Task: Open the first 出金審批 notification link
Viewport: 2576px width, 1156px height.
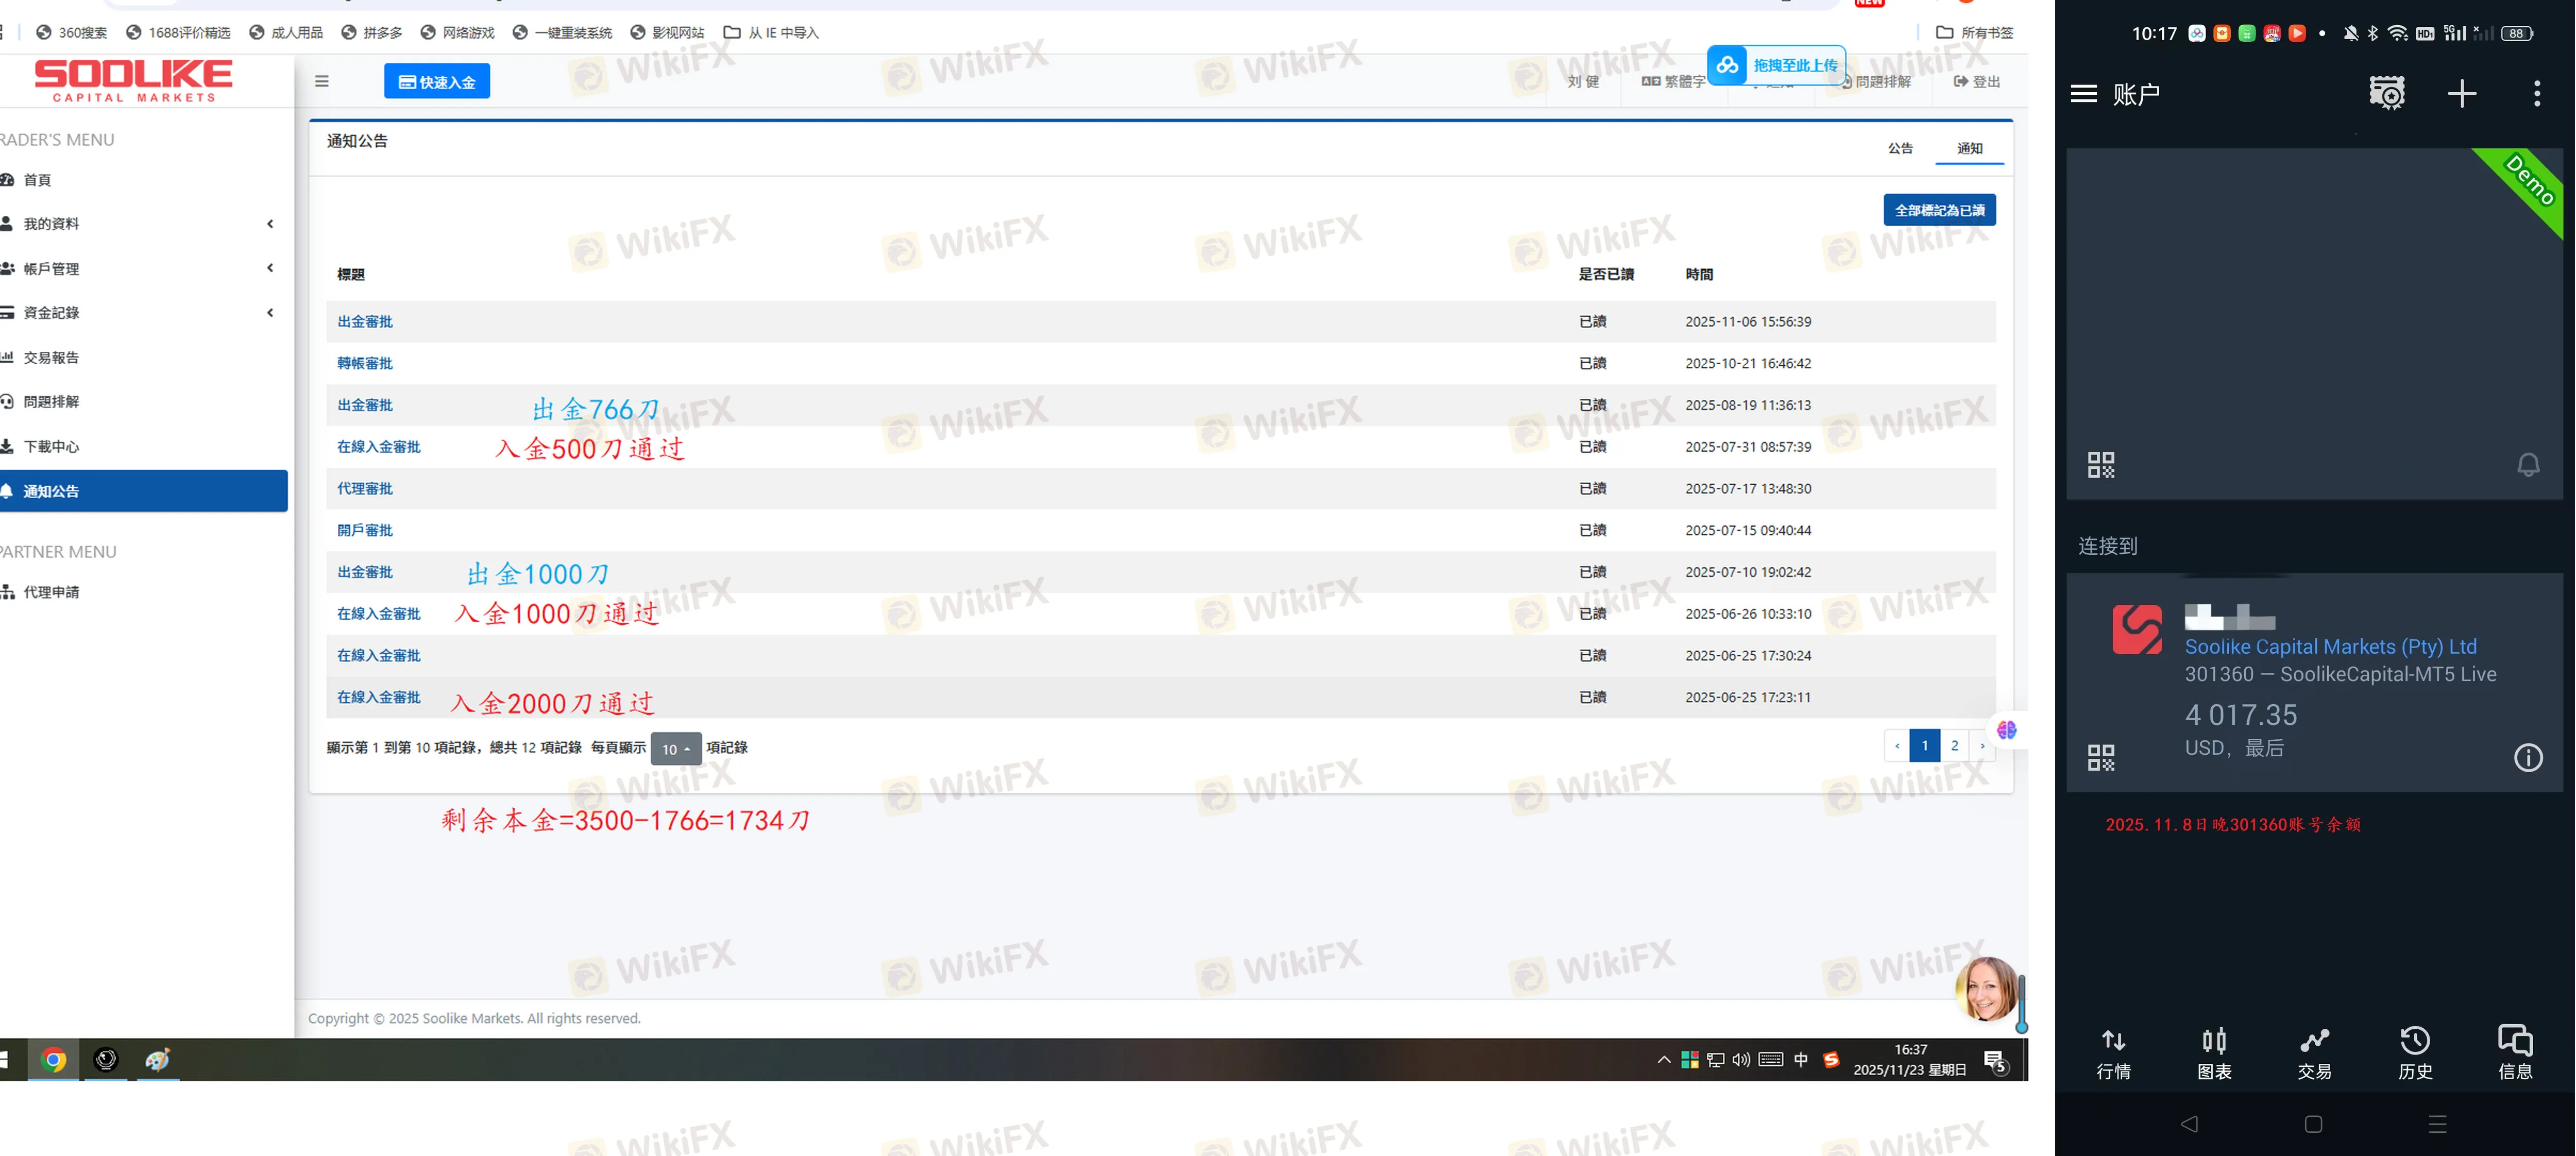Action: coord(365,322)
